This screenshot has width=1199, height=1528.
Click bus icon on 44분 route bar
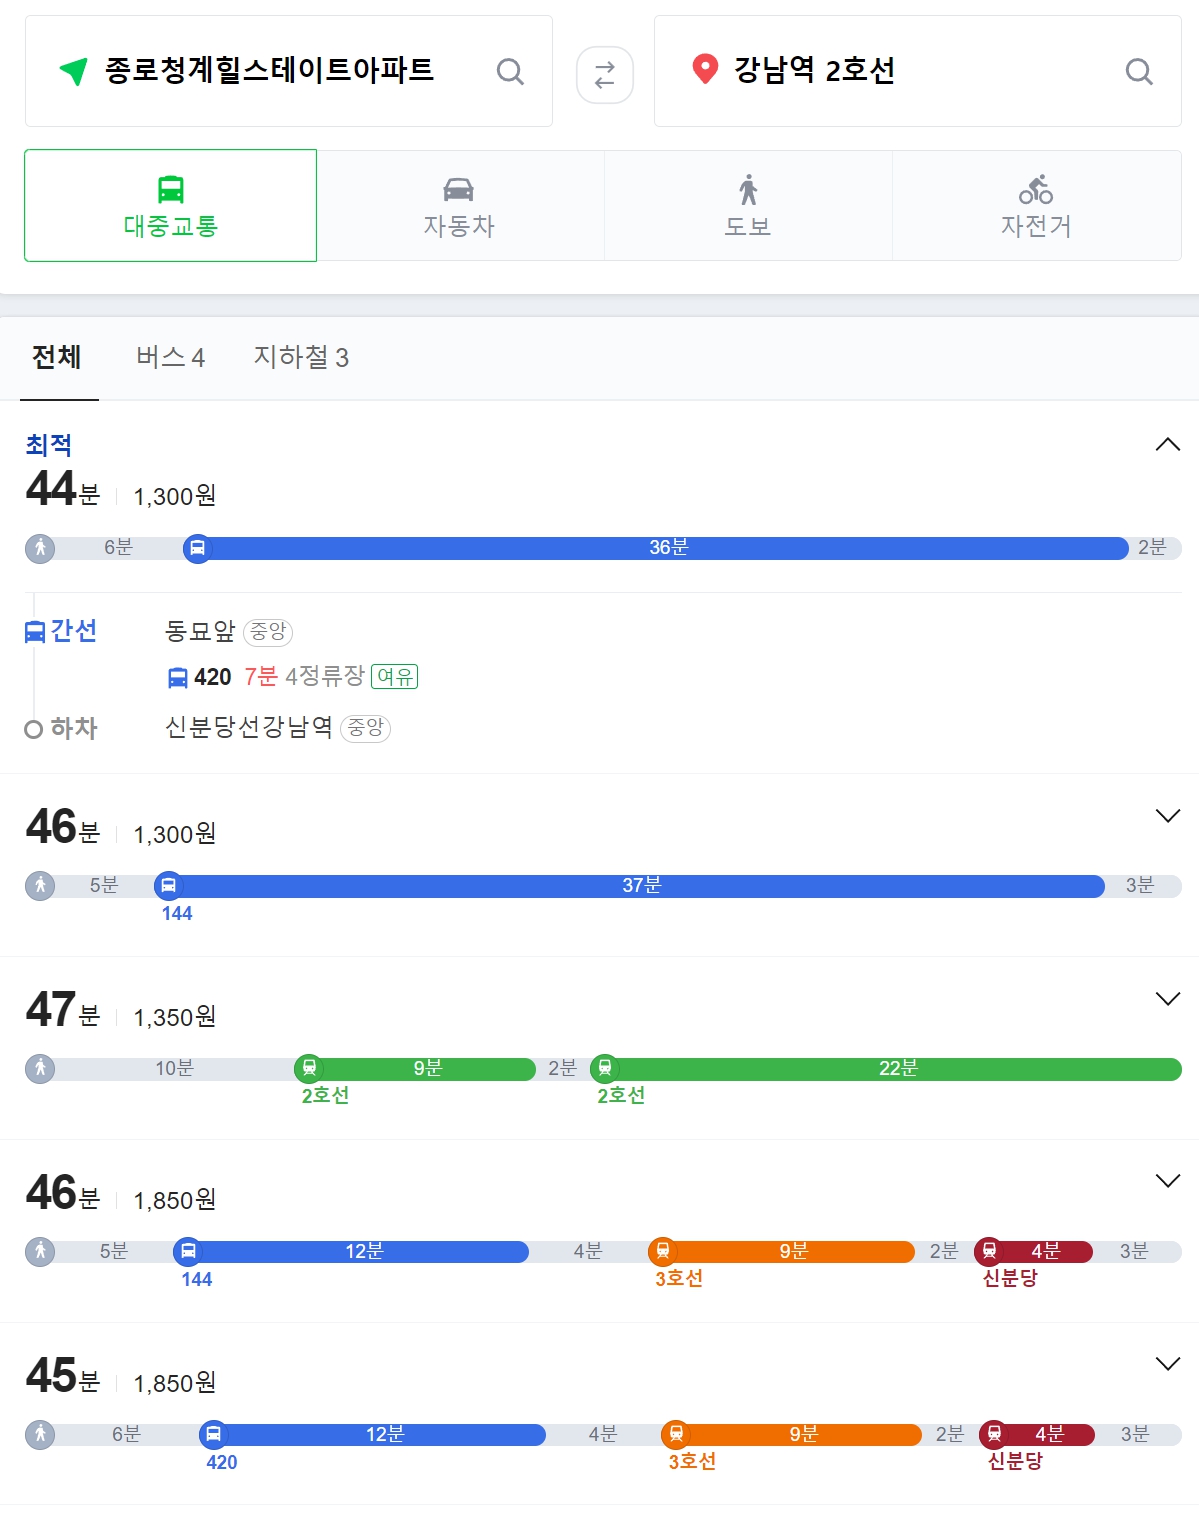[x=198, y=548]
